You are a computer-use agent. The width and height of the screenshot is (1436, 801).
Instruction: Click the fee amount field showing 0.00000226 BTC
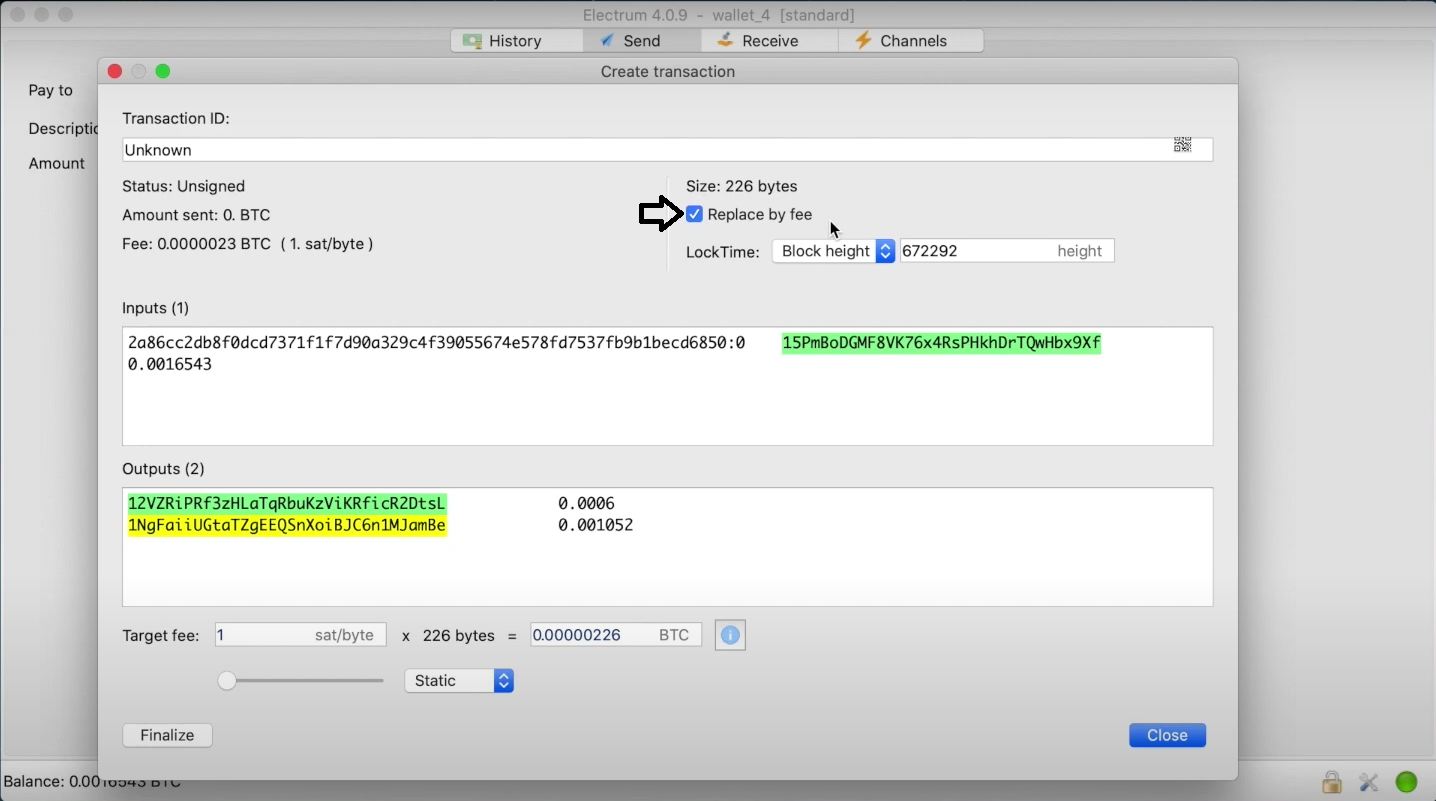tap(616, 635)
